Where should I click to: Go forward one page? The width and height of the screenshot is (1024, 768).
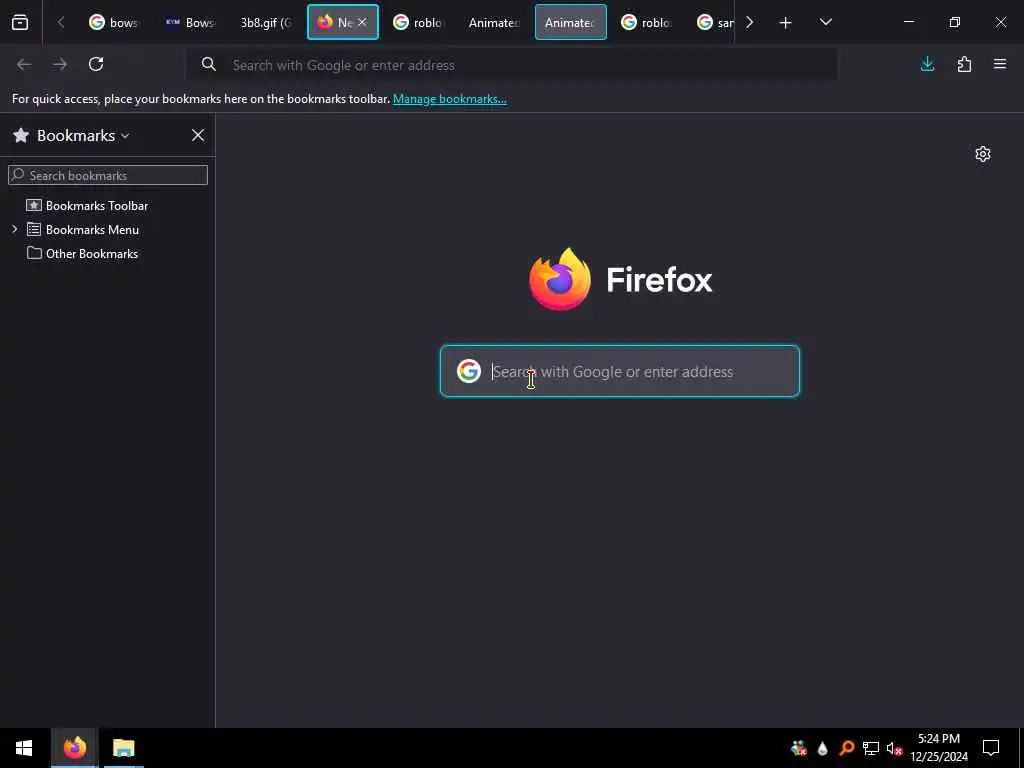tap(60, 64)
